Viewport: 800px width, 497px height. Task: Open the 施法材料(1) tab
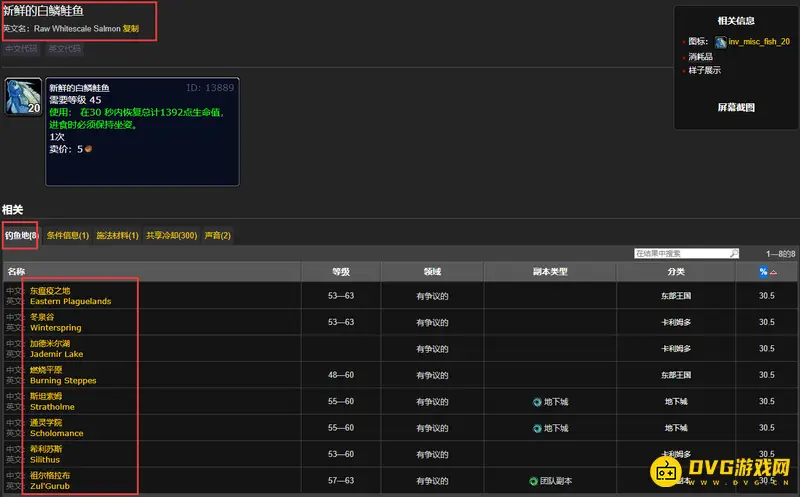(x=117, y=235)
